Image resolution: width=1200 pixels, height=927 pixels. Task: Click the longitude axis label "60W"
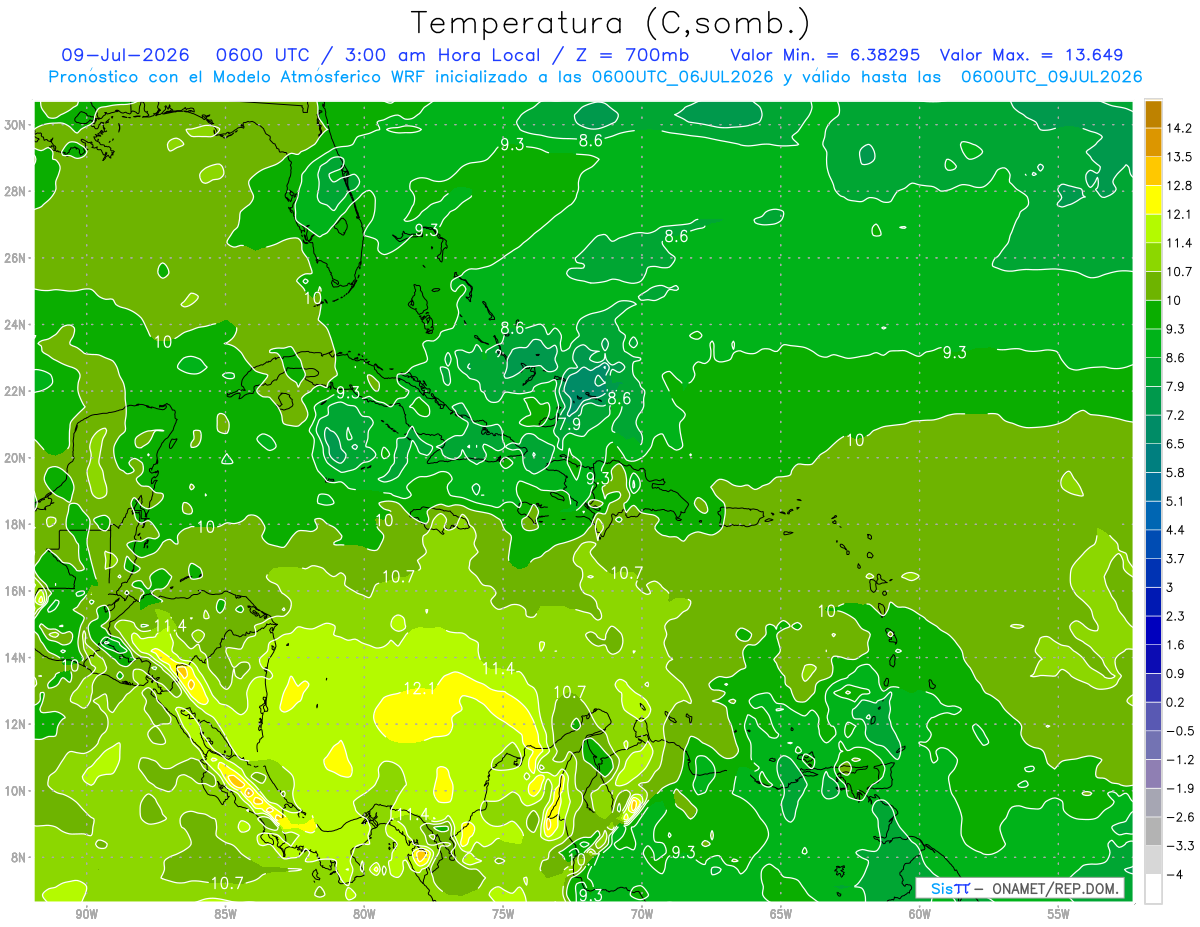pos(920,914)
